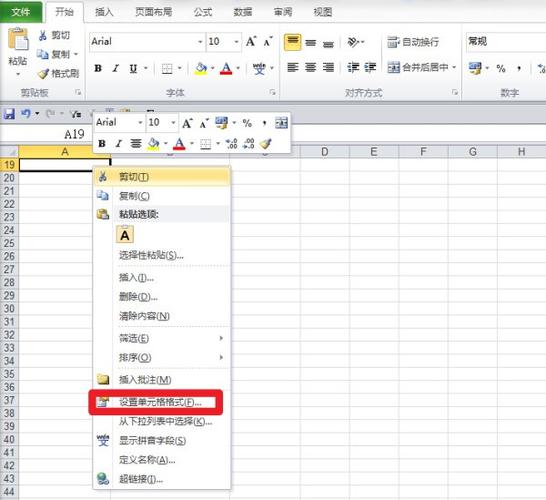The width and height of the screenshot is (546, 500).
Task: Switch to 公式 Formulas tab
Action: [x=203, y=12]
